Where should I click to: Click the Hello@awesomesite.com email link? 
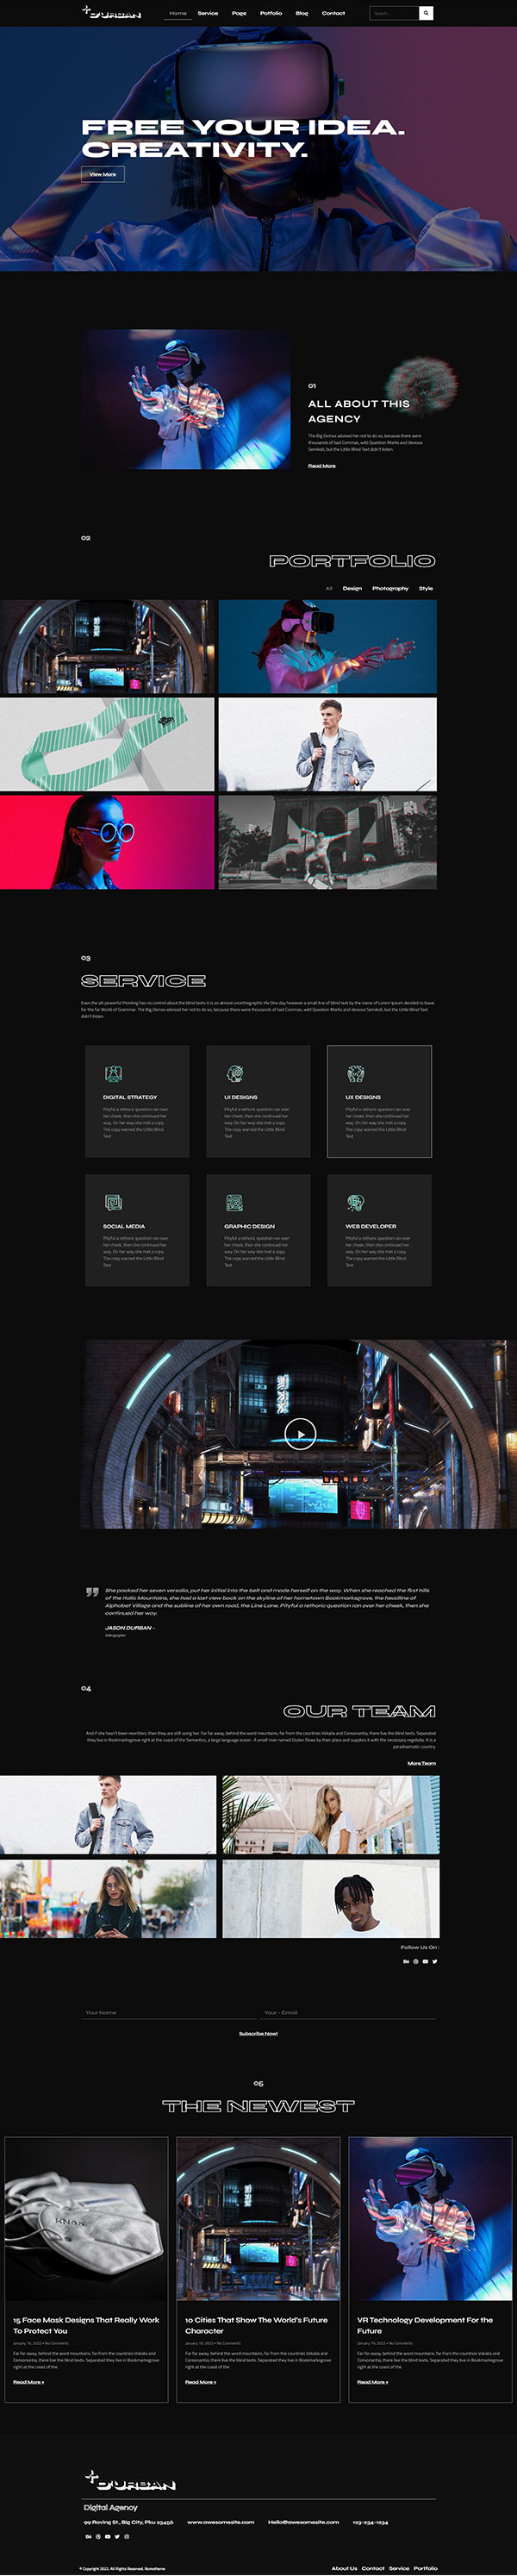303,2522
